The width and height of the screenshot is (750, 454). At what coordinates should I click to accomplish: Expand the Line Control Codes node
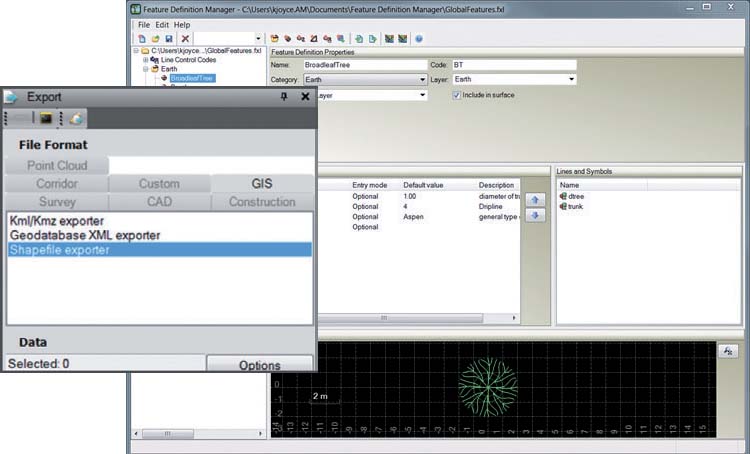point(145,60)
